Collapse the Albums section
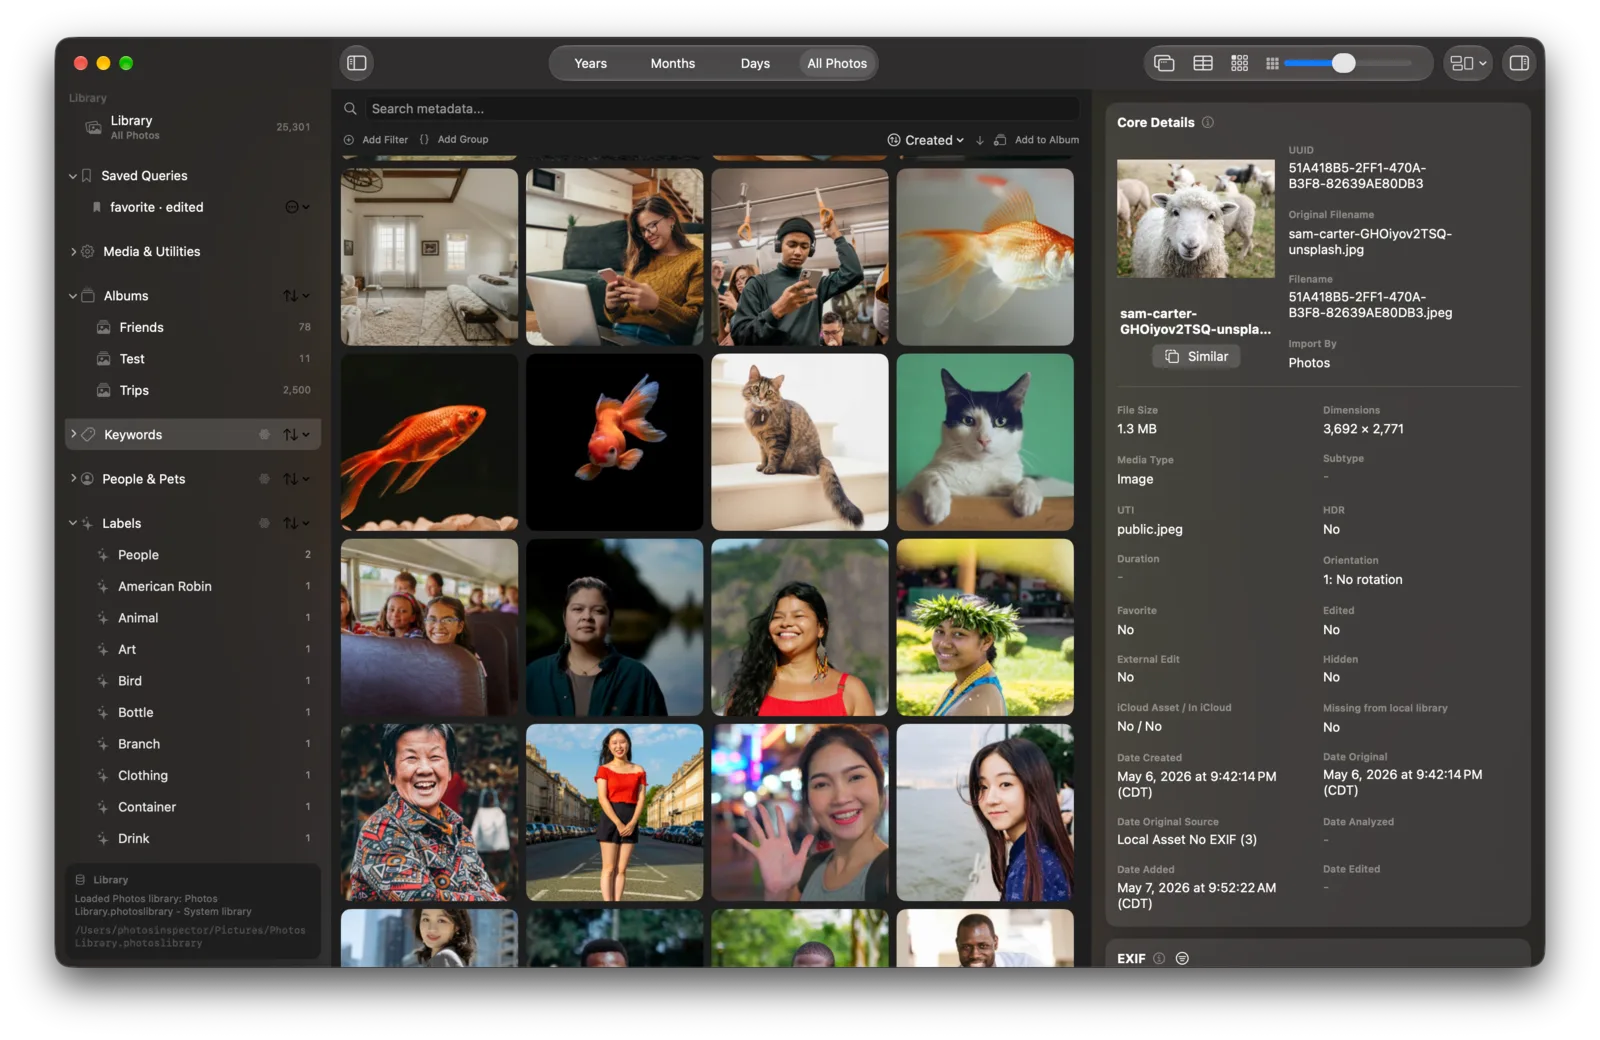This screenshot has height=1040, width=1600. [73, 296]
